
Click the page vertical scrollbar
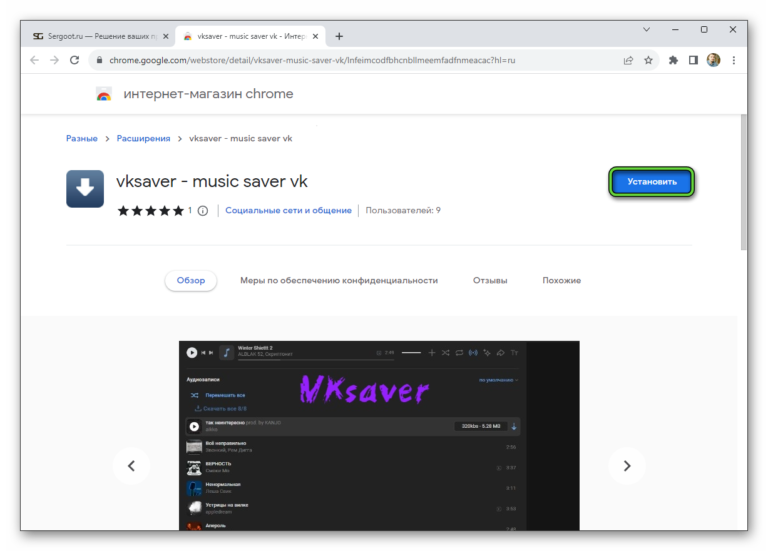(744, 182)
